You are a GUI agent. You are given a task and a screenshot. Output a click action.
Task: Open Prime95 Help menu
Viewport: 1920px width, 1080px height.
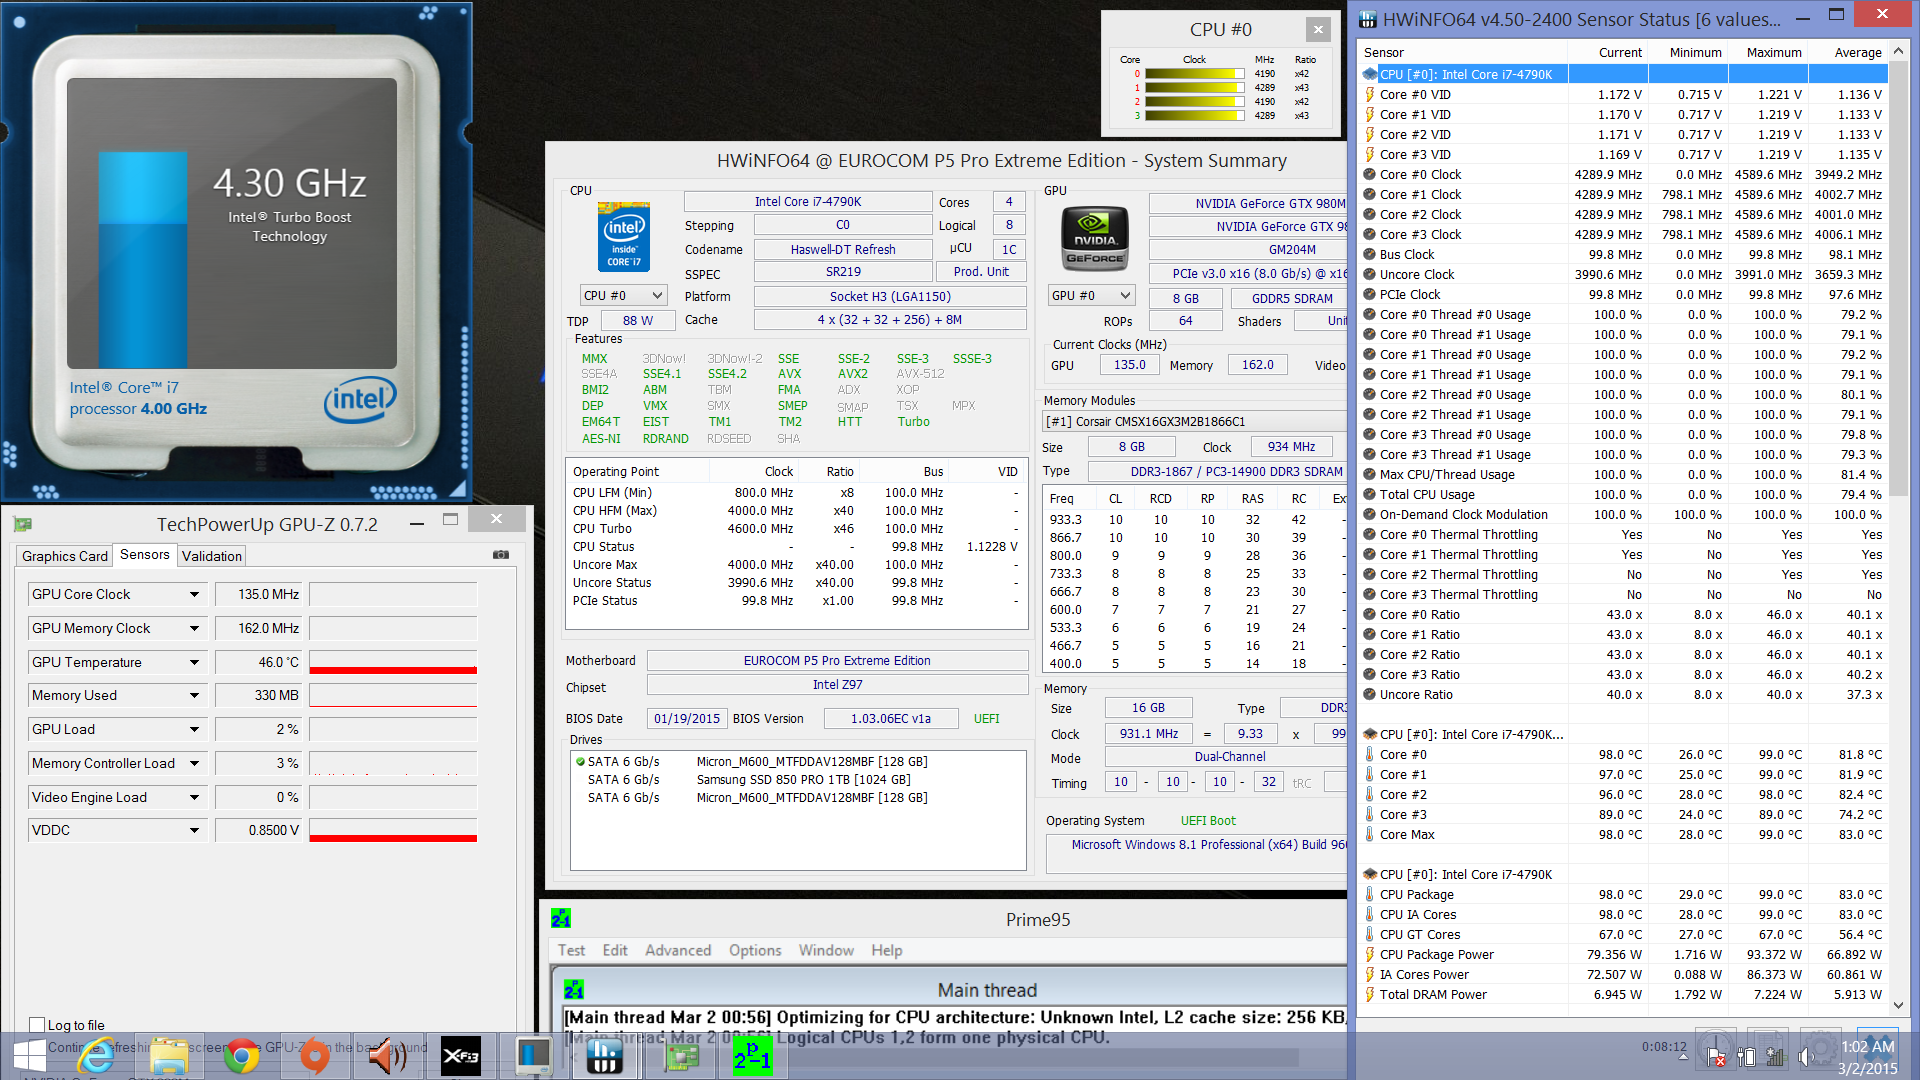[x=886, y=950]
